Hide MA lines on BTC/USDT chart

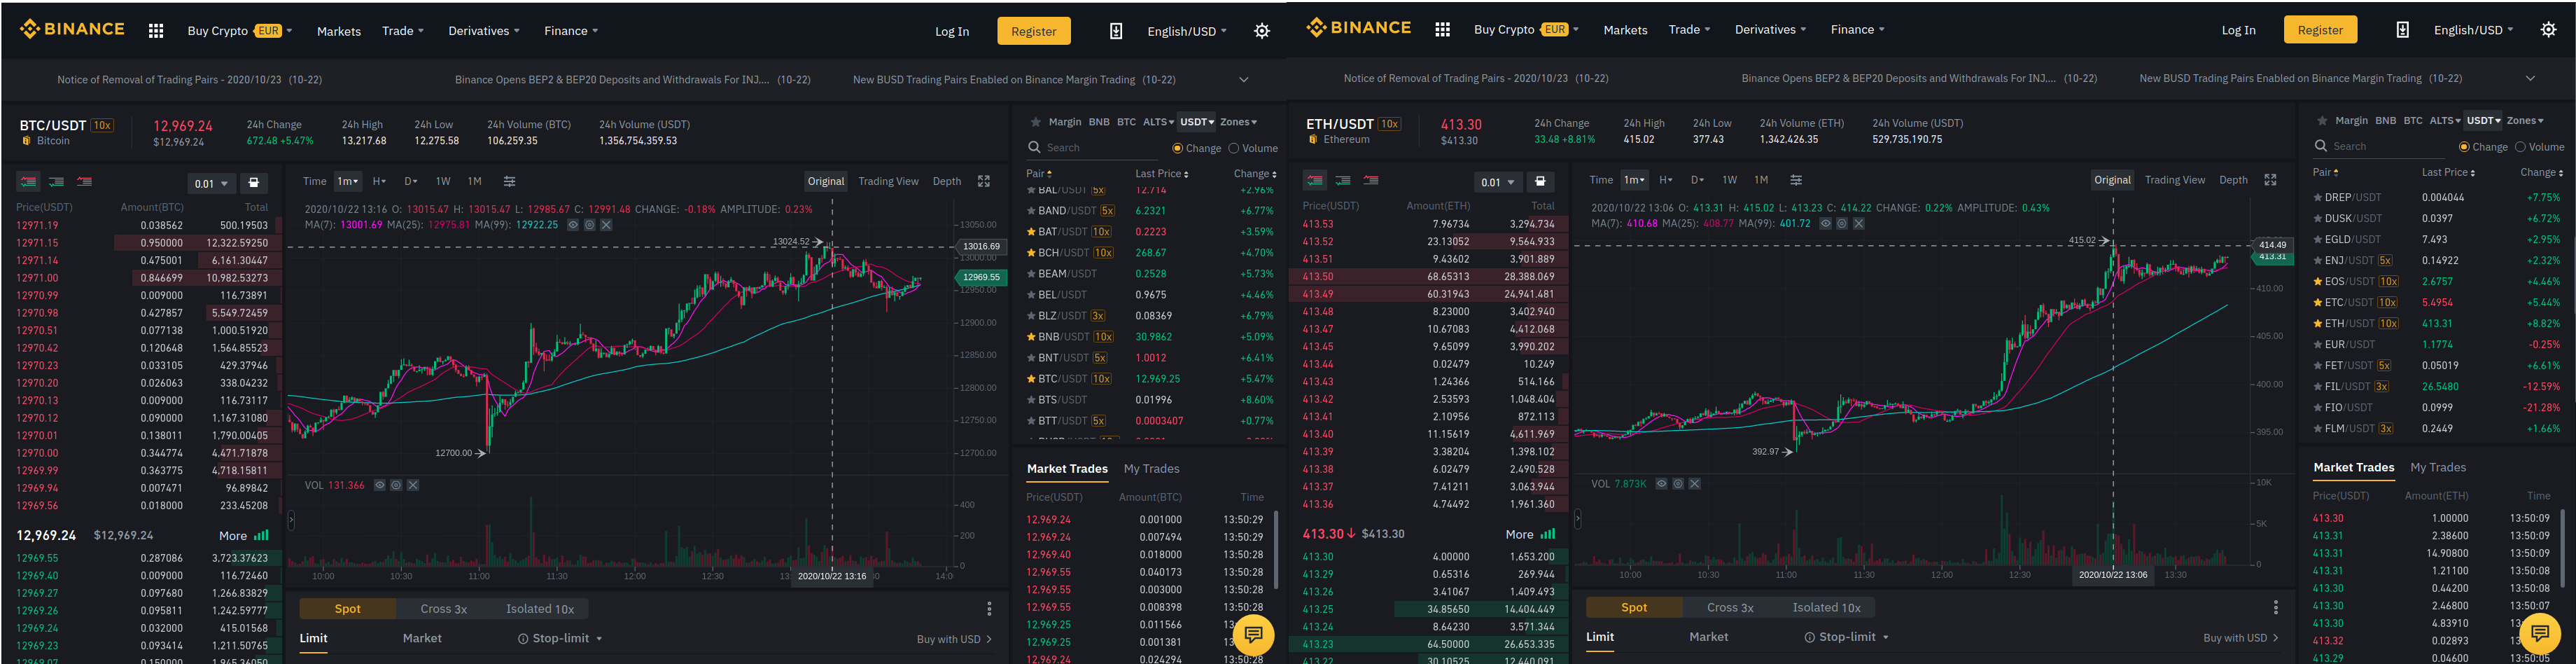(x=573, y=225)
